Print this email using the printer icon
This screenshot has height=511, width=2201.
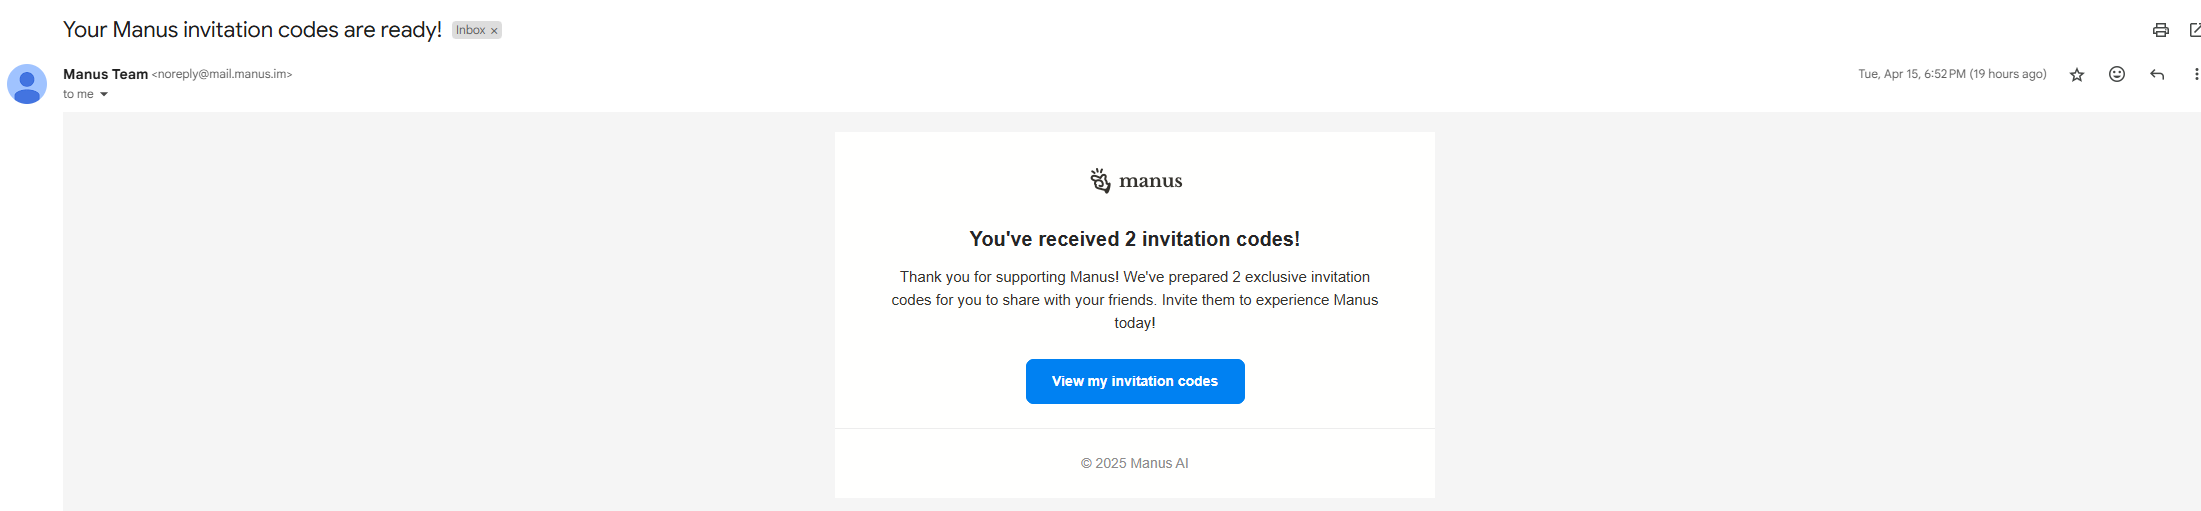[x=2160, y=30]
